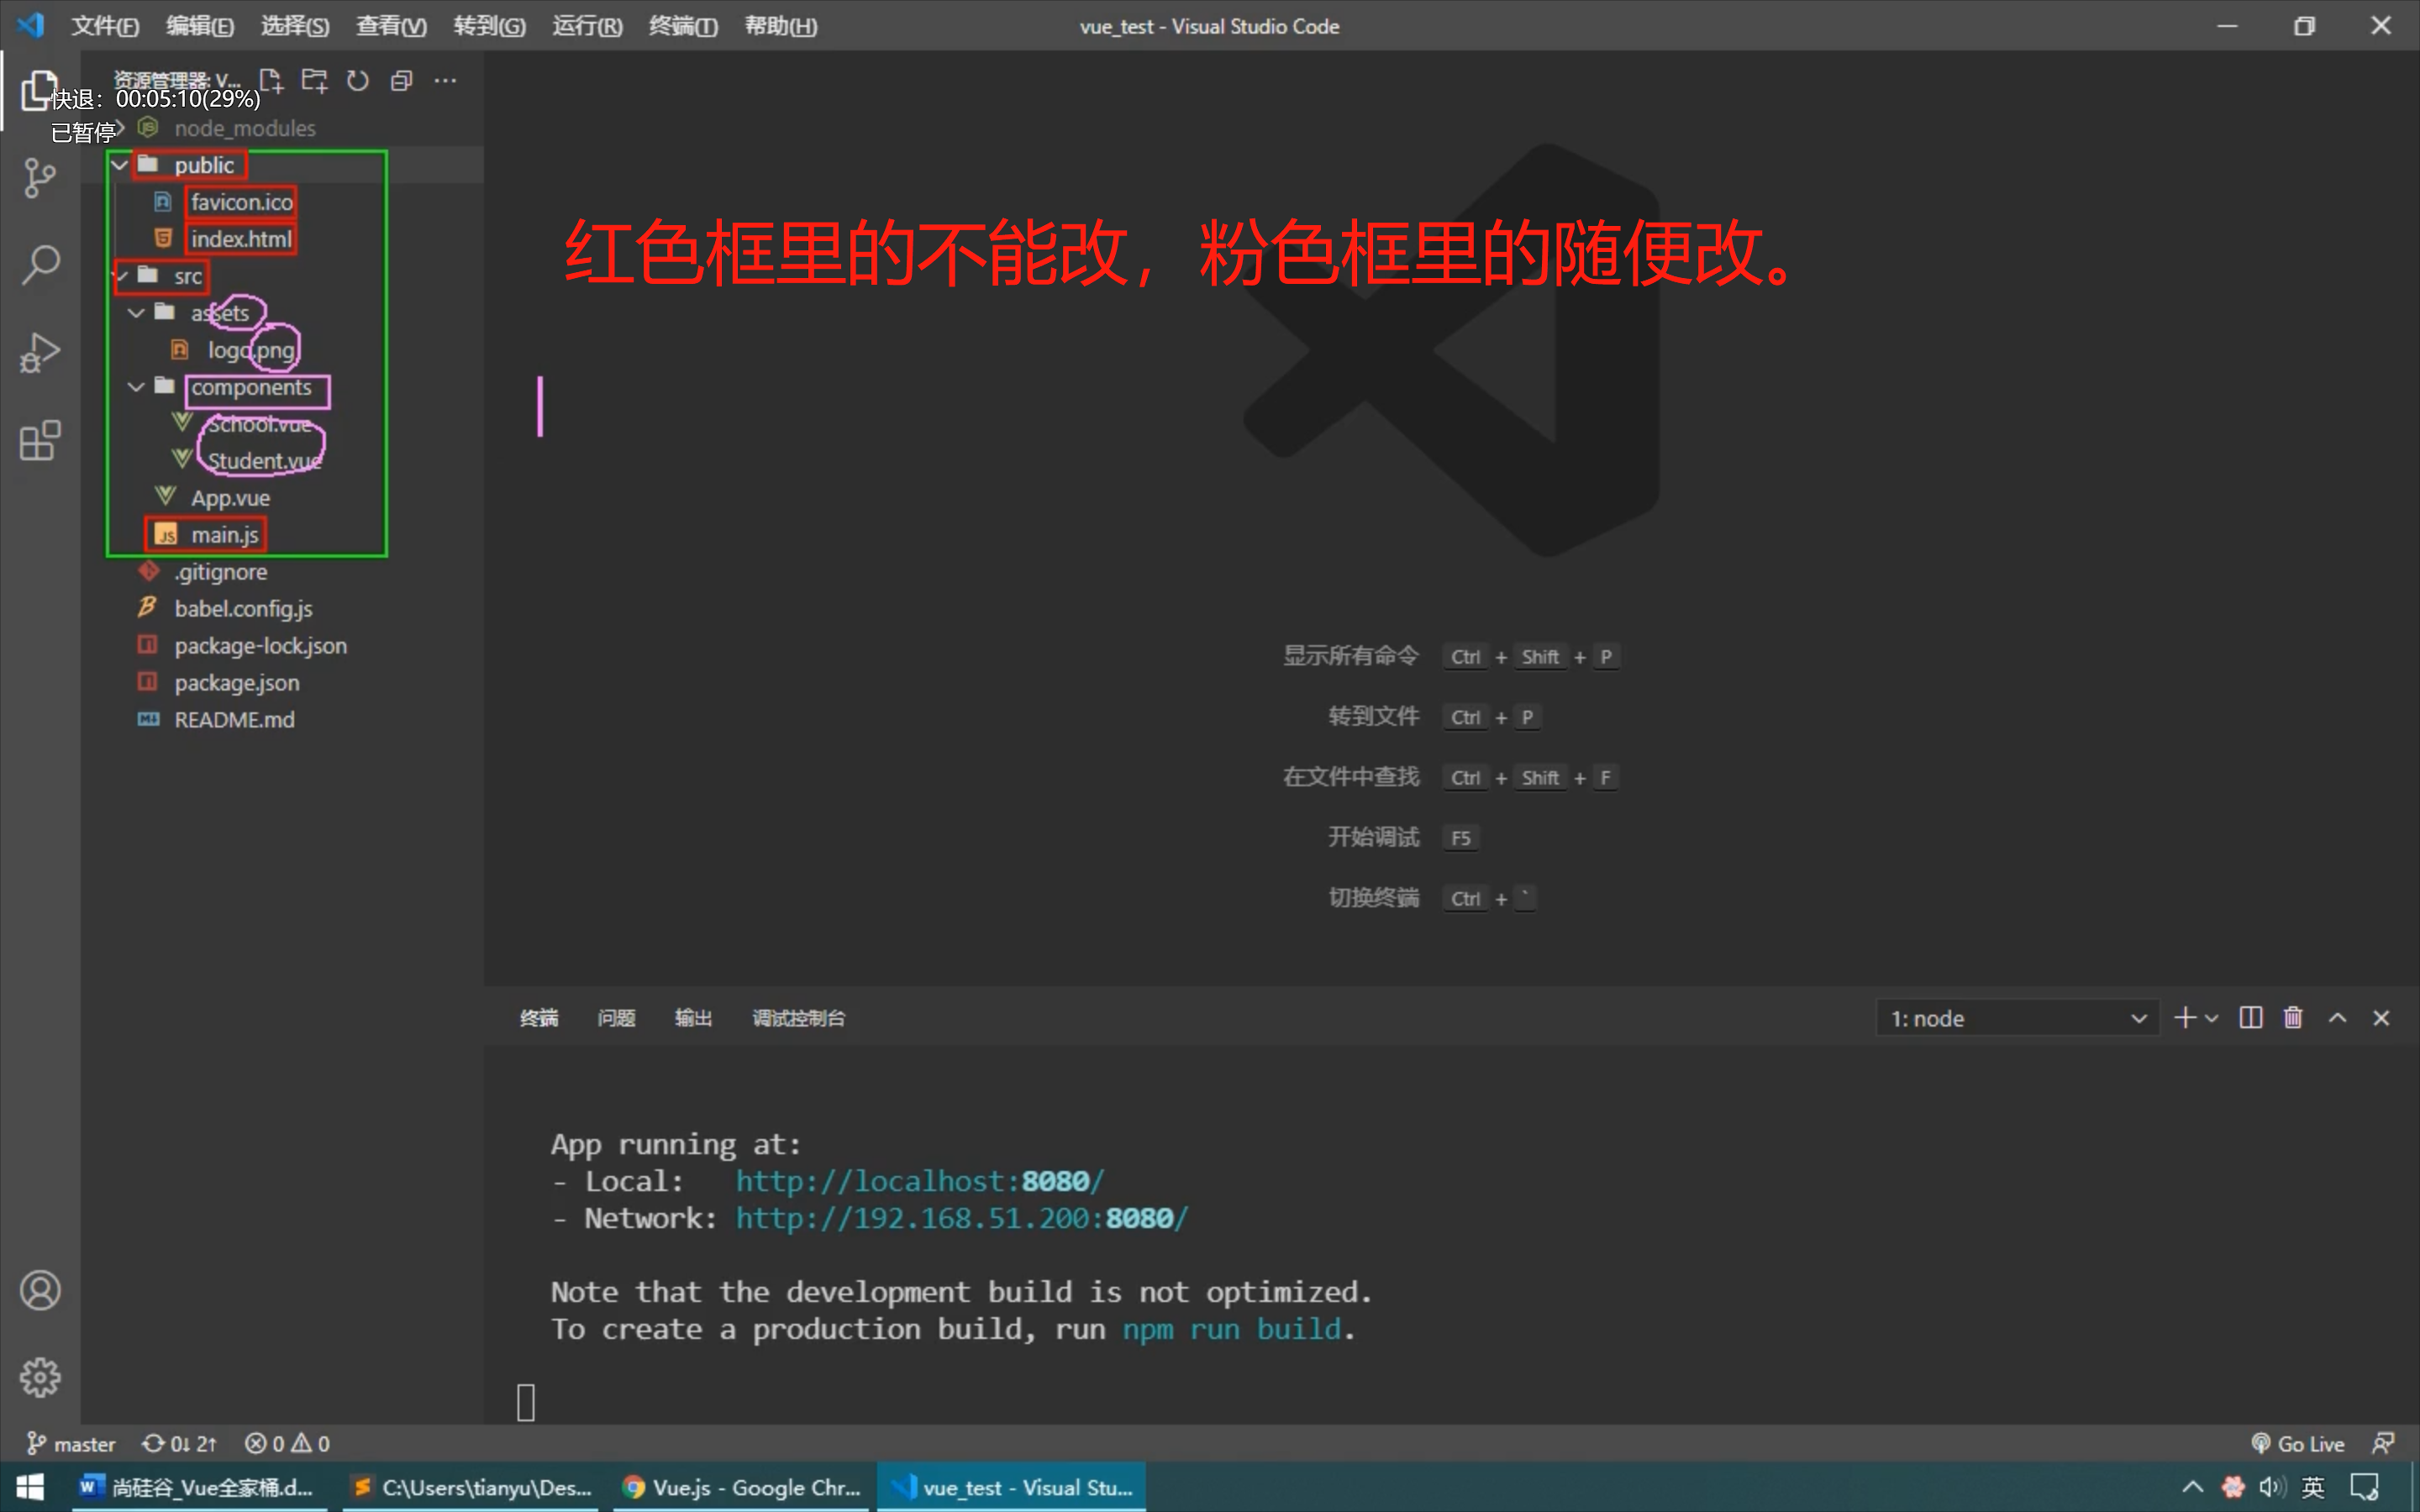Open Student.vue component file
The height and width of the screenshot is (1512, 2420).
pyautogui.click(x=264, y=461)
